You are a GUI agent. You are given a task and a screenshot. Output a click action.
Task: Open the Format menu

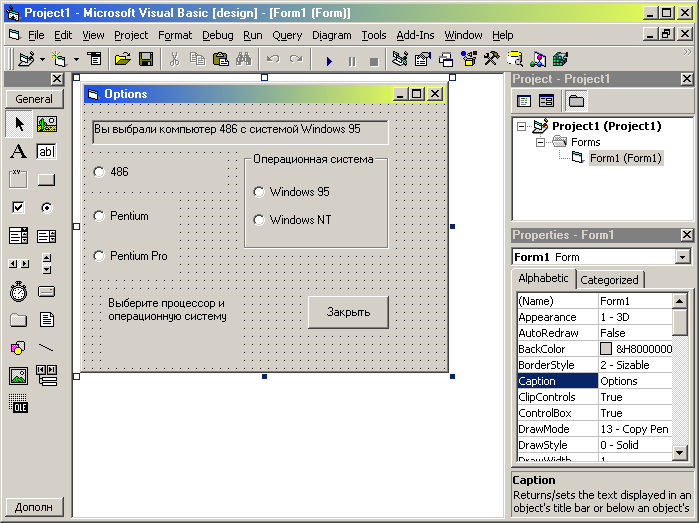point(175,35)
